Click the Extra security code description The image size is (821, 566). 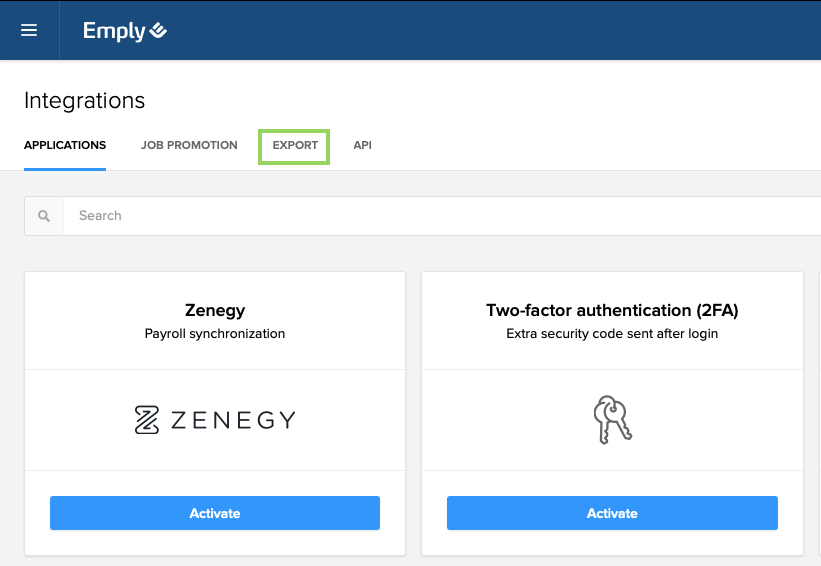click(x=612, y=334)
